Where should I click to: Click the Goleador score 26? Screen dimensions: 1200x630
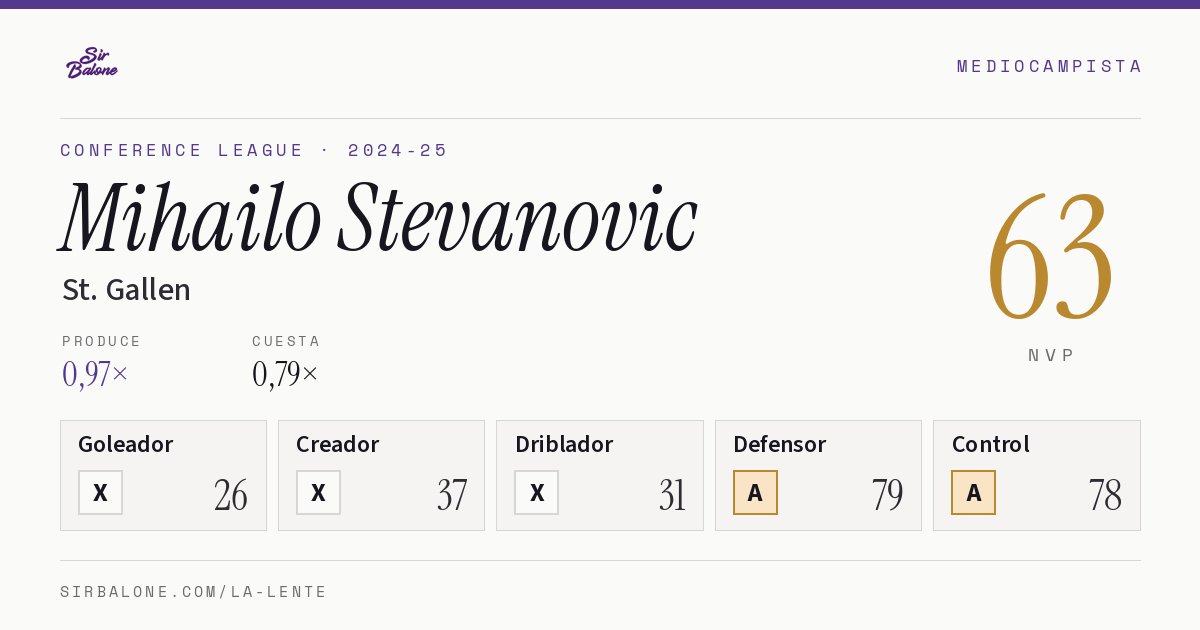click(231, 495)
